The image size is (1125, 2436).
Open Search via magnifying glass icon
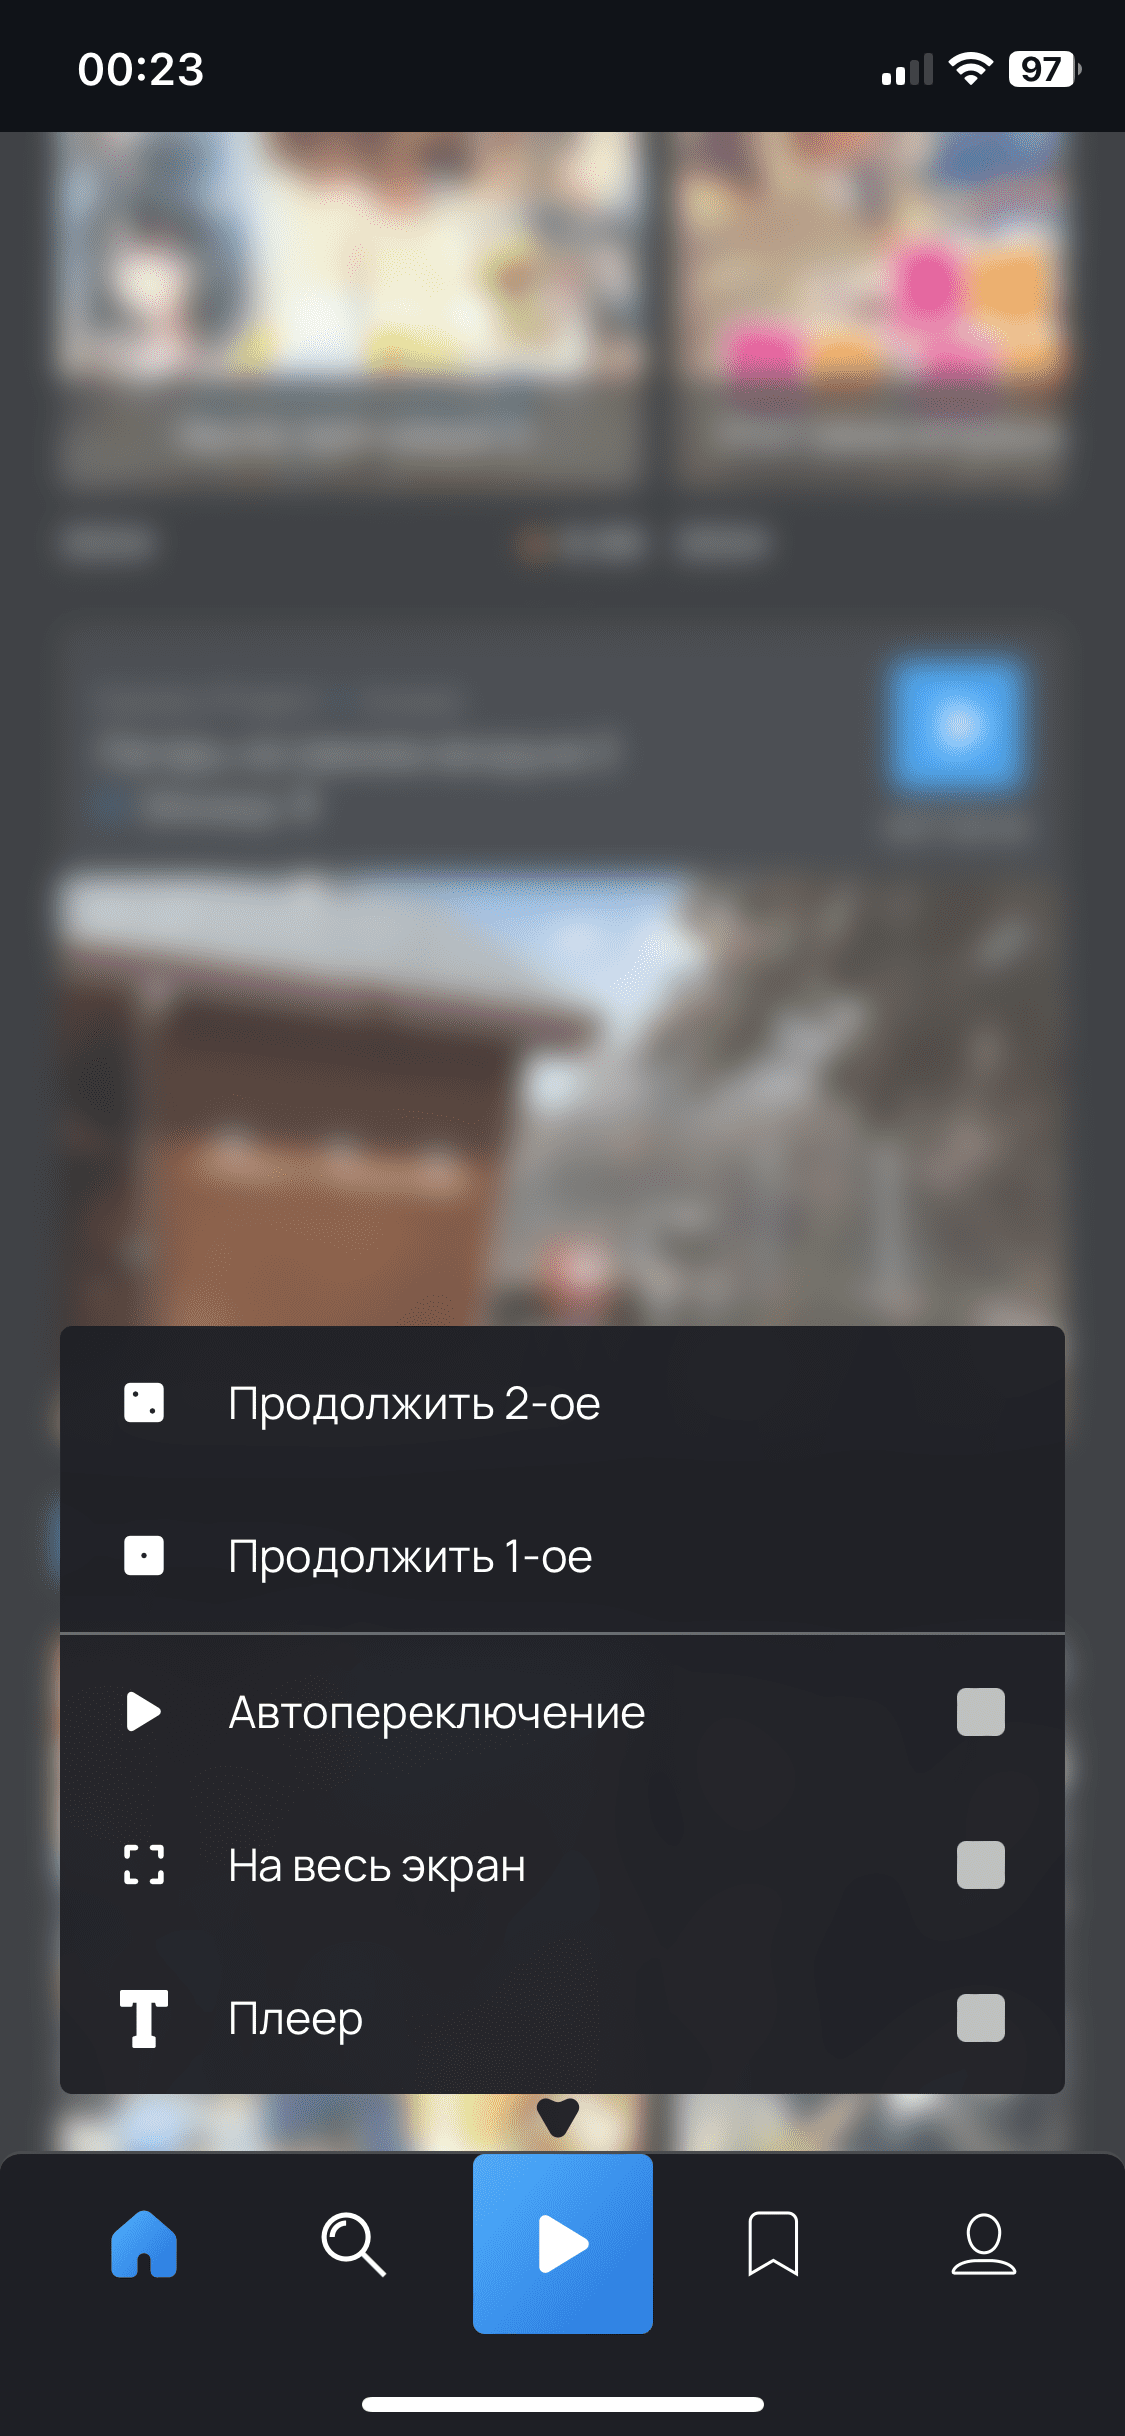click(353, 2244)
